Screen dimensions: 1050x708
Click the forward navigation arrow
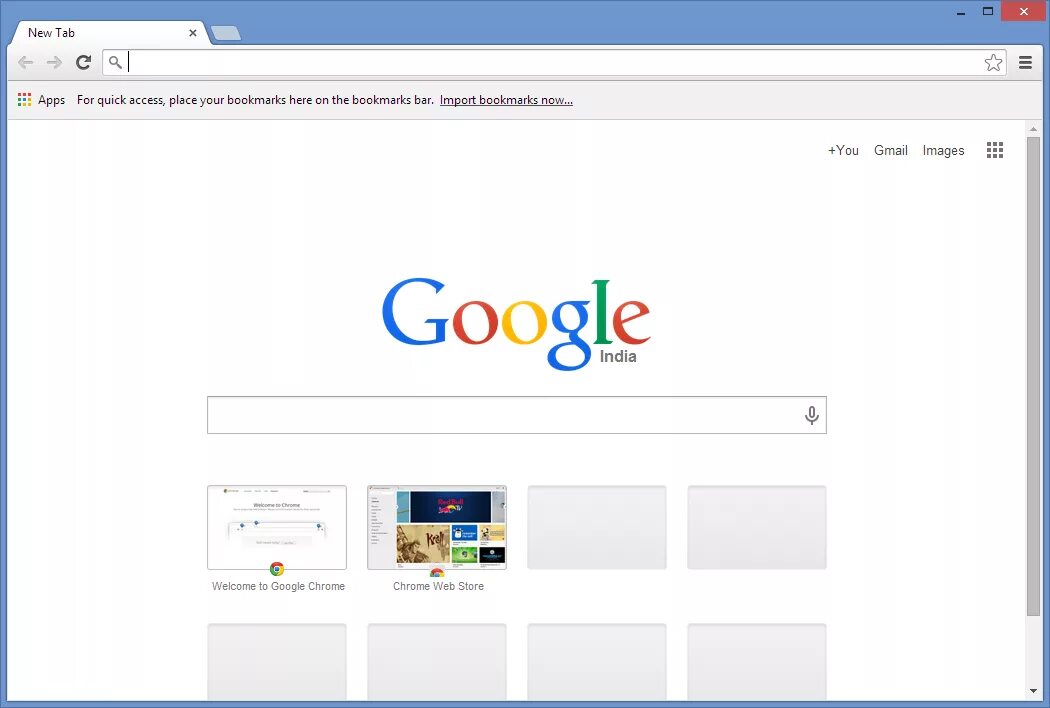55,62
